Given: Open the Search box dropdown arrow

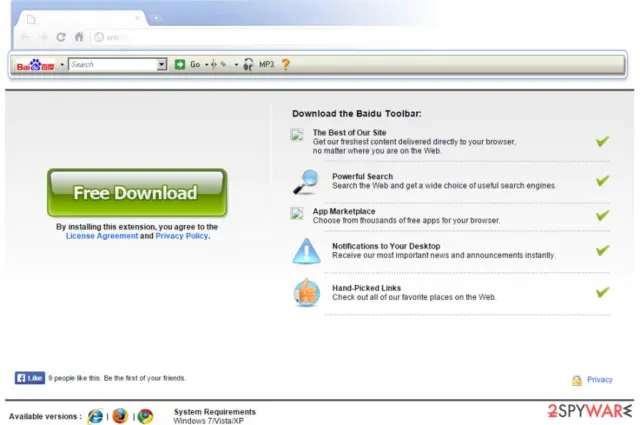Looking at the screenshot, I should pyautogui.click(x=162, y=65).
